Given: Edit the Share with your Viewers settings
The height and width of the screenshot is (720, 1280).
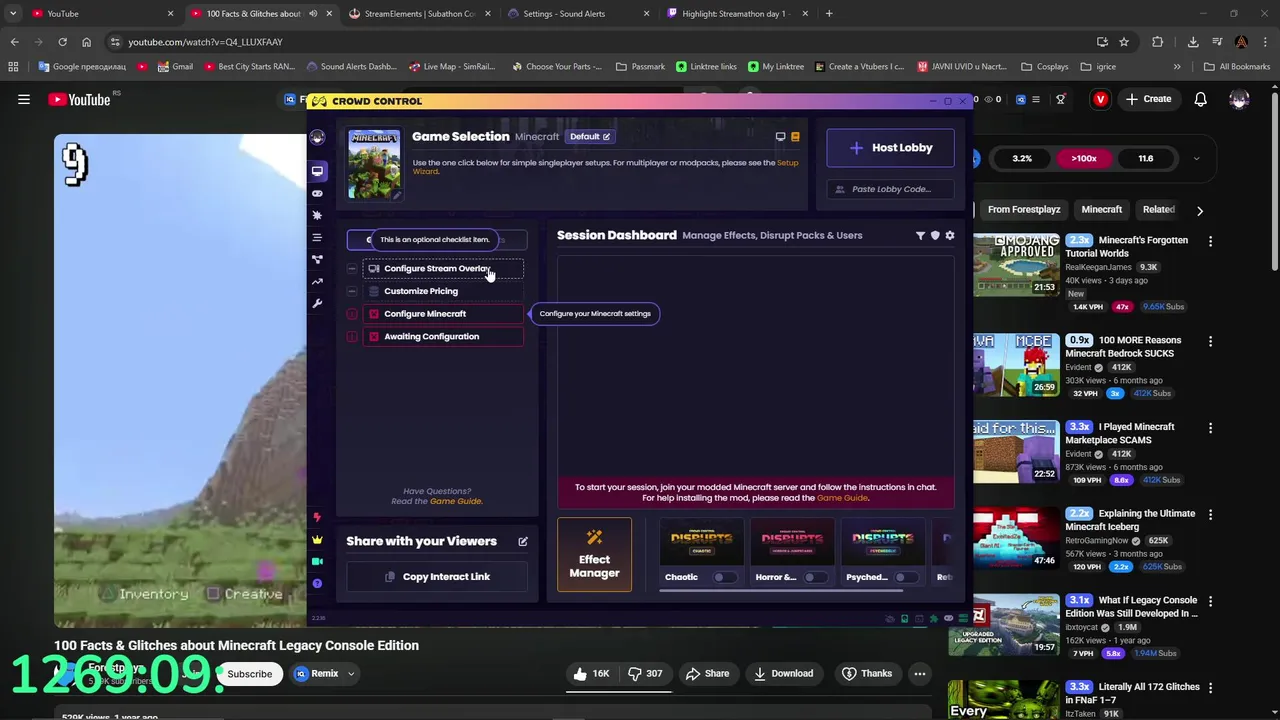Looking at the screenshot, I should [523, 542].
